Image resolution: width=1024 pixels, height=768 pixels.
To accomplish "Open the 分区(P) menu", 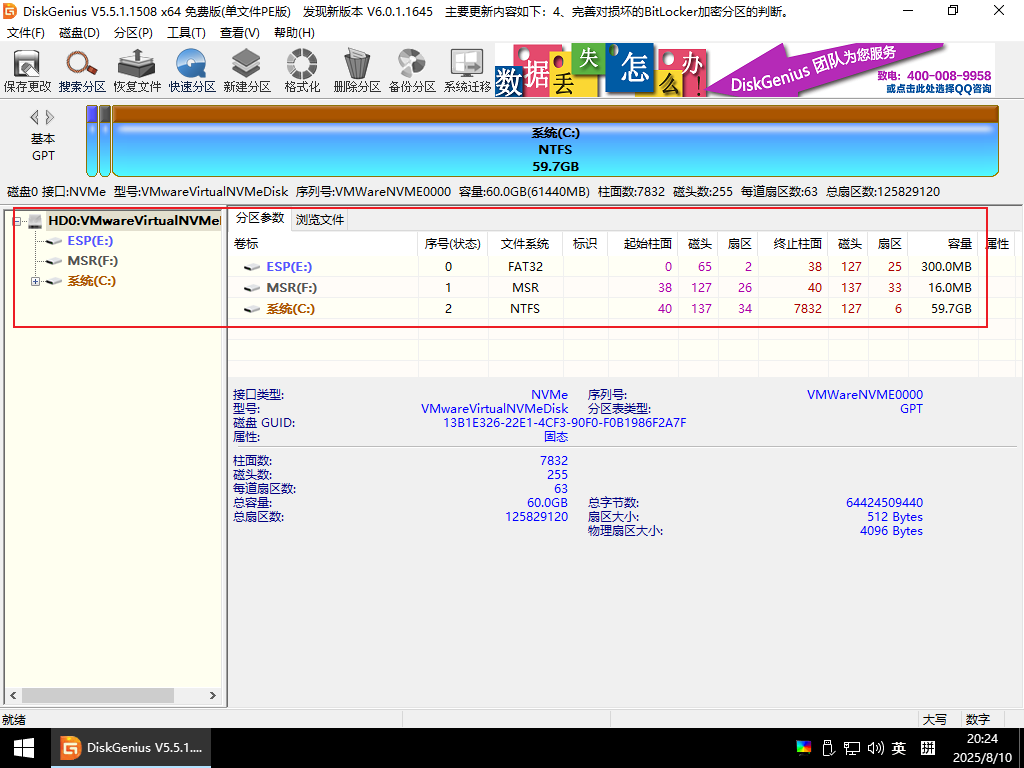I will [x=133, y=33].
